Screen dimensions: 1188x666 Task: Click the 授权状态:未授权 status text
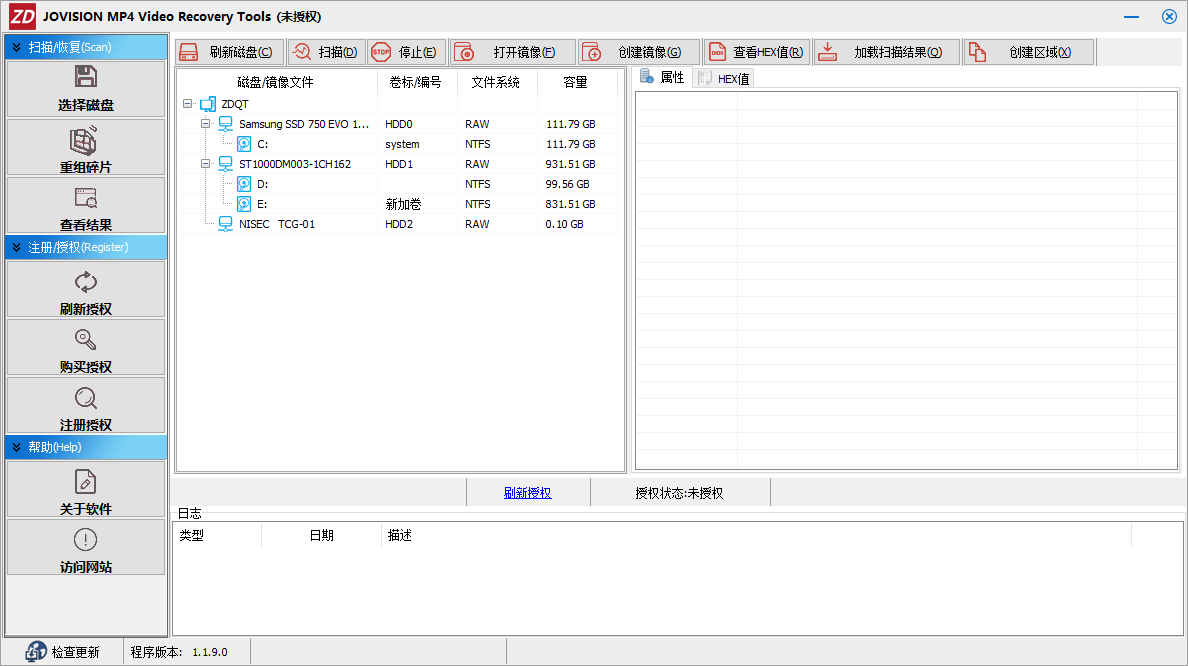(x=679, y=493)
